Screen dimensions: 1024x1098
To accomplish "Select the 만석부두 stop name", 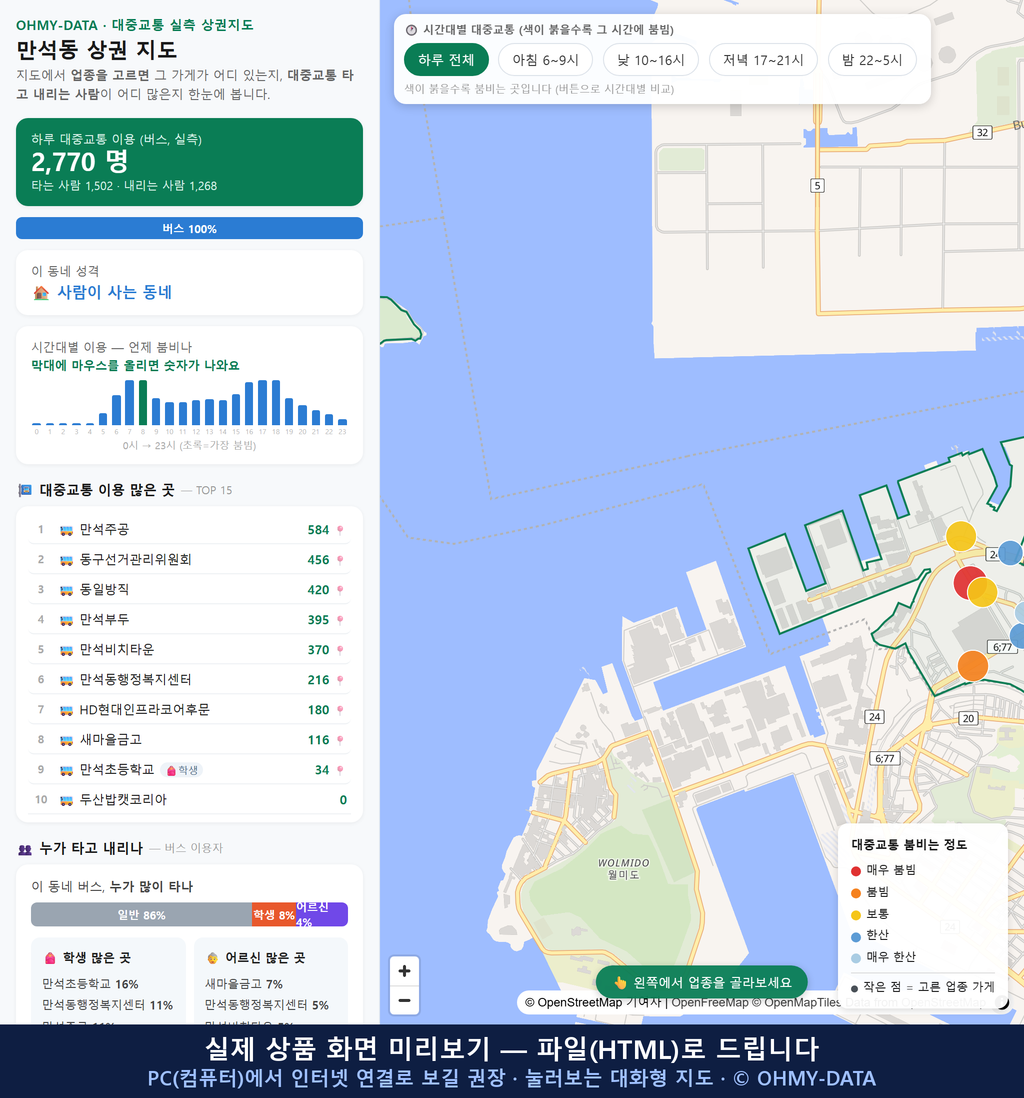I will pos(104,620).
